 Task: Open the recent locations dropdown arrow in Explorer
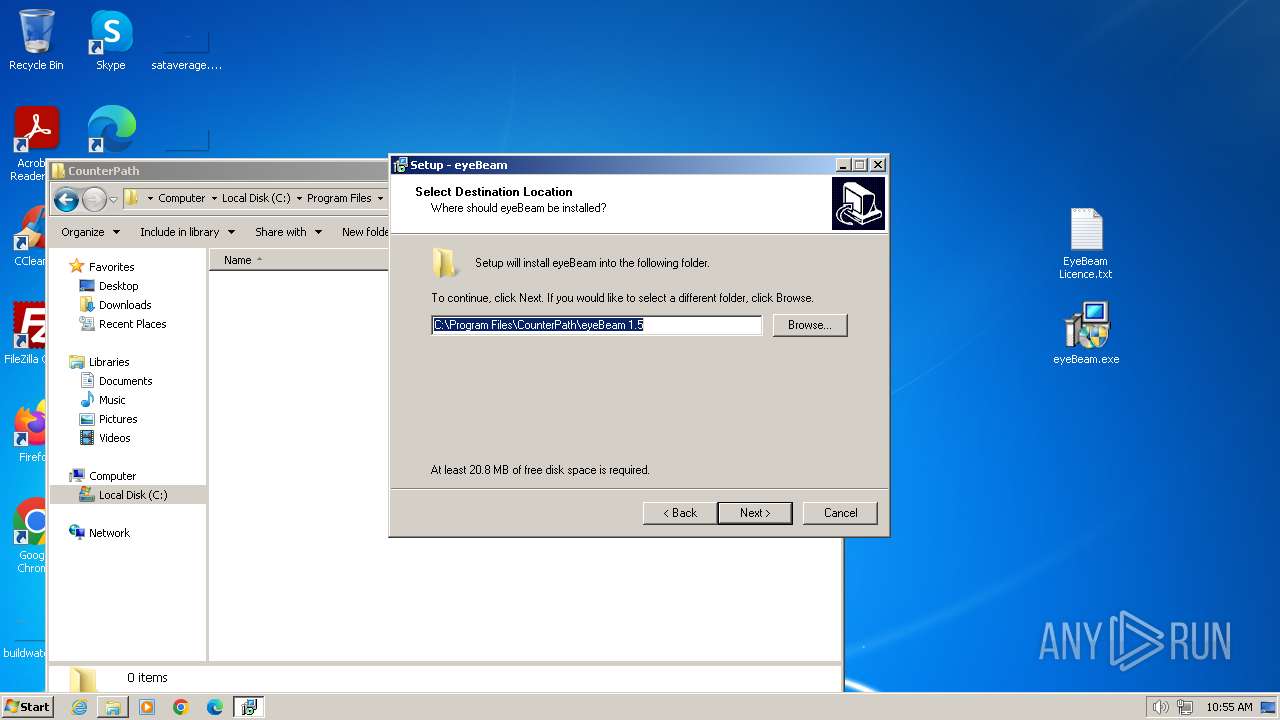(x=113, y=199)
